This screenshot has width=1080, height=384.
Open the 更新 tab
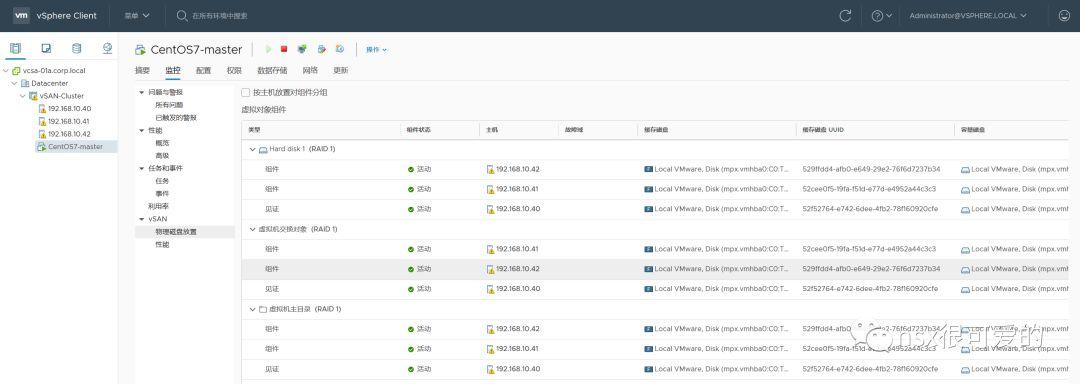340,70
